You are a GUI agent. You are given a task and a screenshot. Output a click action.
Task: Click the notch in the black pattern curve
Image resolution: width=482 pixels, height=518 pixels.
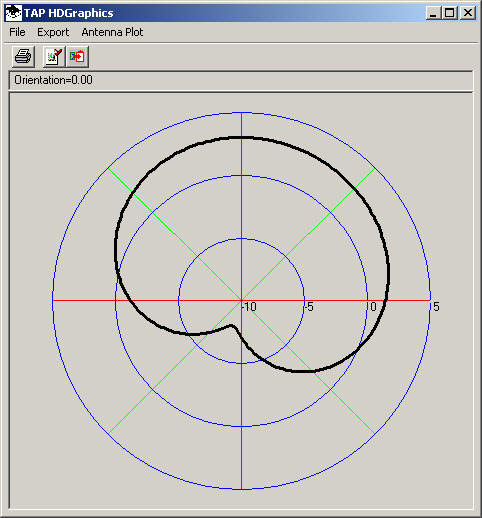pos(231,326)
